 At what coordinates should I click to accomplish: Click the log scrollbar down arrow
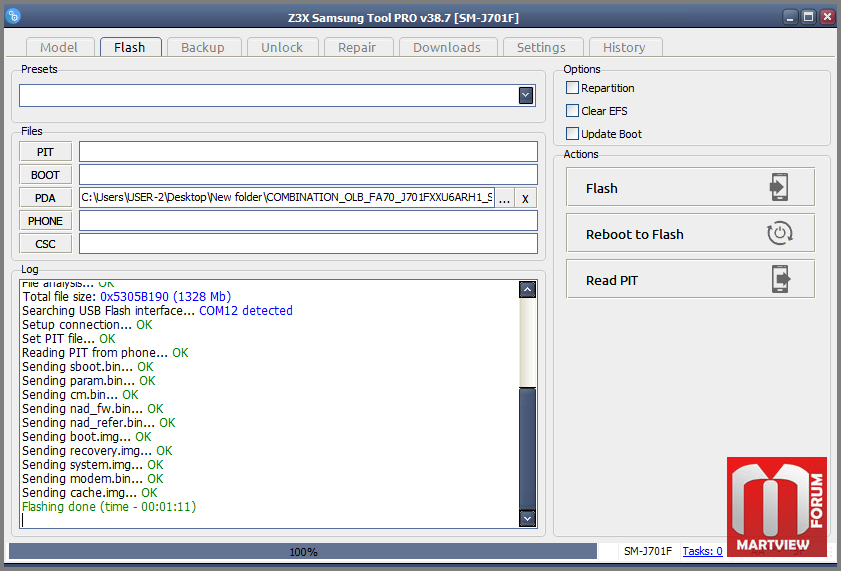528,518
